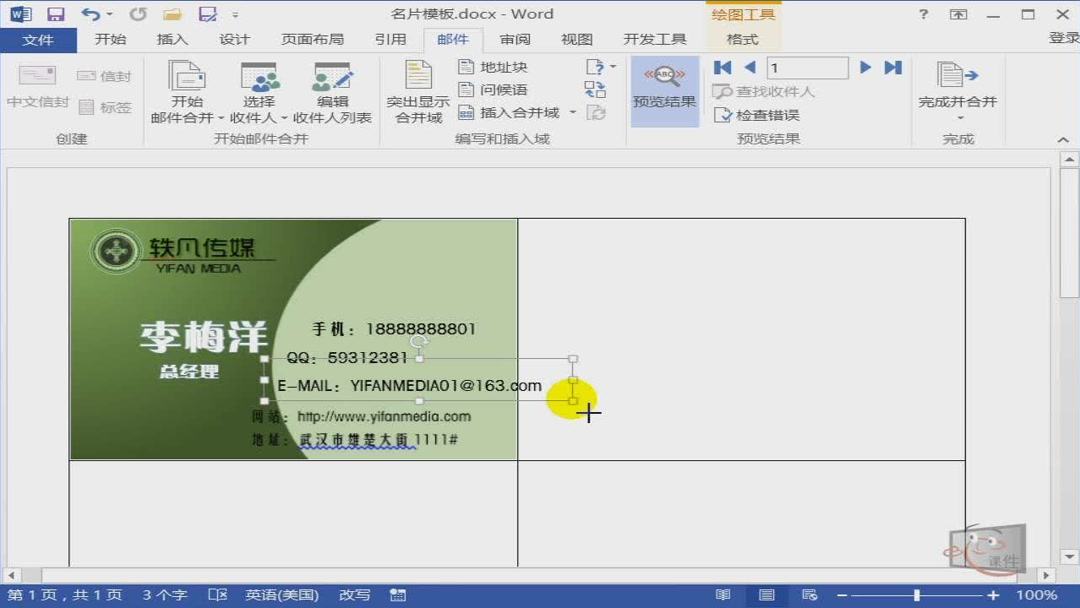
Task: Click the 标签 (Labels) icon
Action: pyautogui.click(x=105, y=107)
